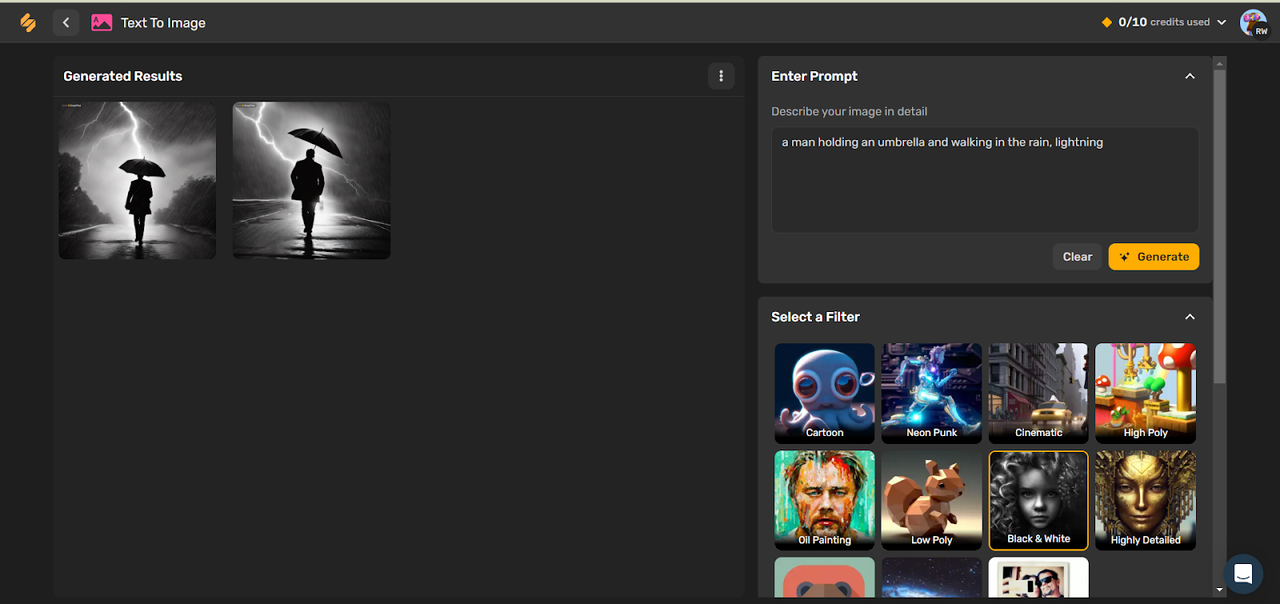Open the RW user profile avatar
The image size is (1280, 604).
tap(1253, 22)
